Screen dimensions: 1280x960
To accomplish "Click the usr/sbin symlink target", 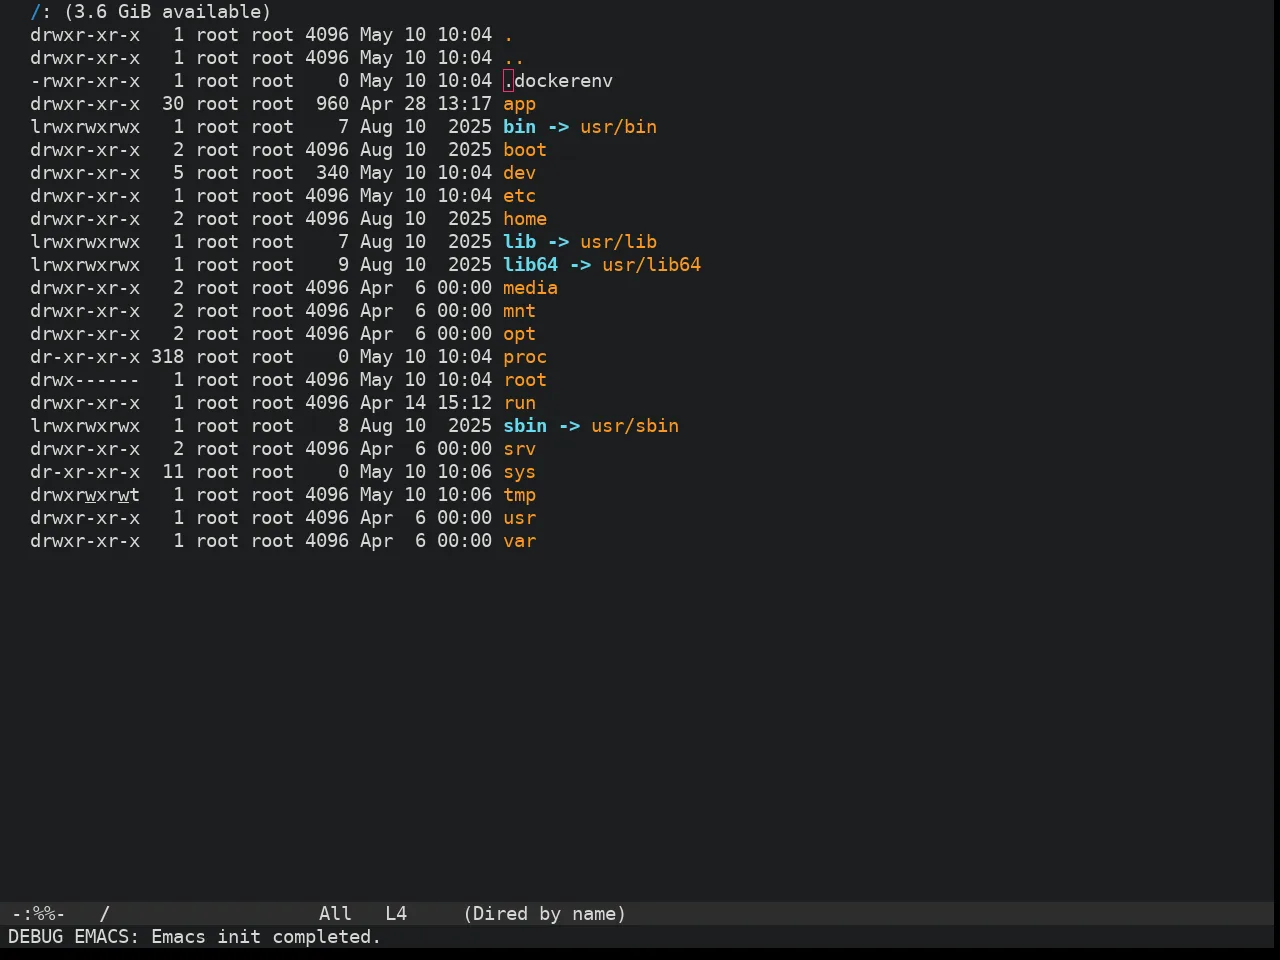I will pyautogui.click(x=635, y=426).
